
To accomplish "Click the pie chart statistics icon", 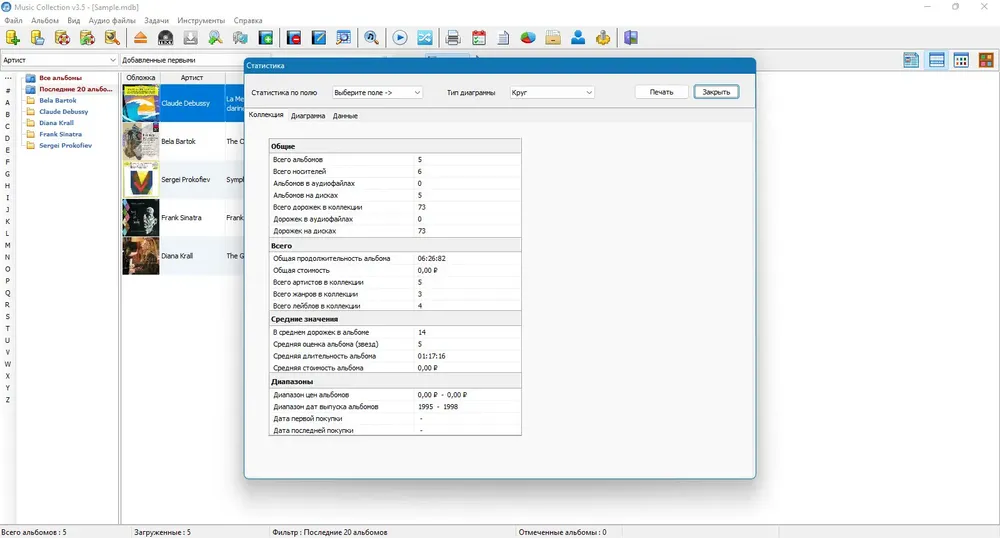I will point(528,38).
